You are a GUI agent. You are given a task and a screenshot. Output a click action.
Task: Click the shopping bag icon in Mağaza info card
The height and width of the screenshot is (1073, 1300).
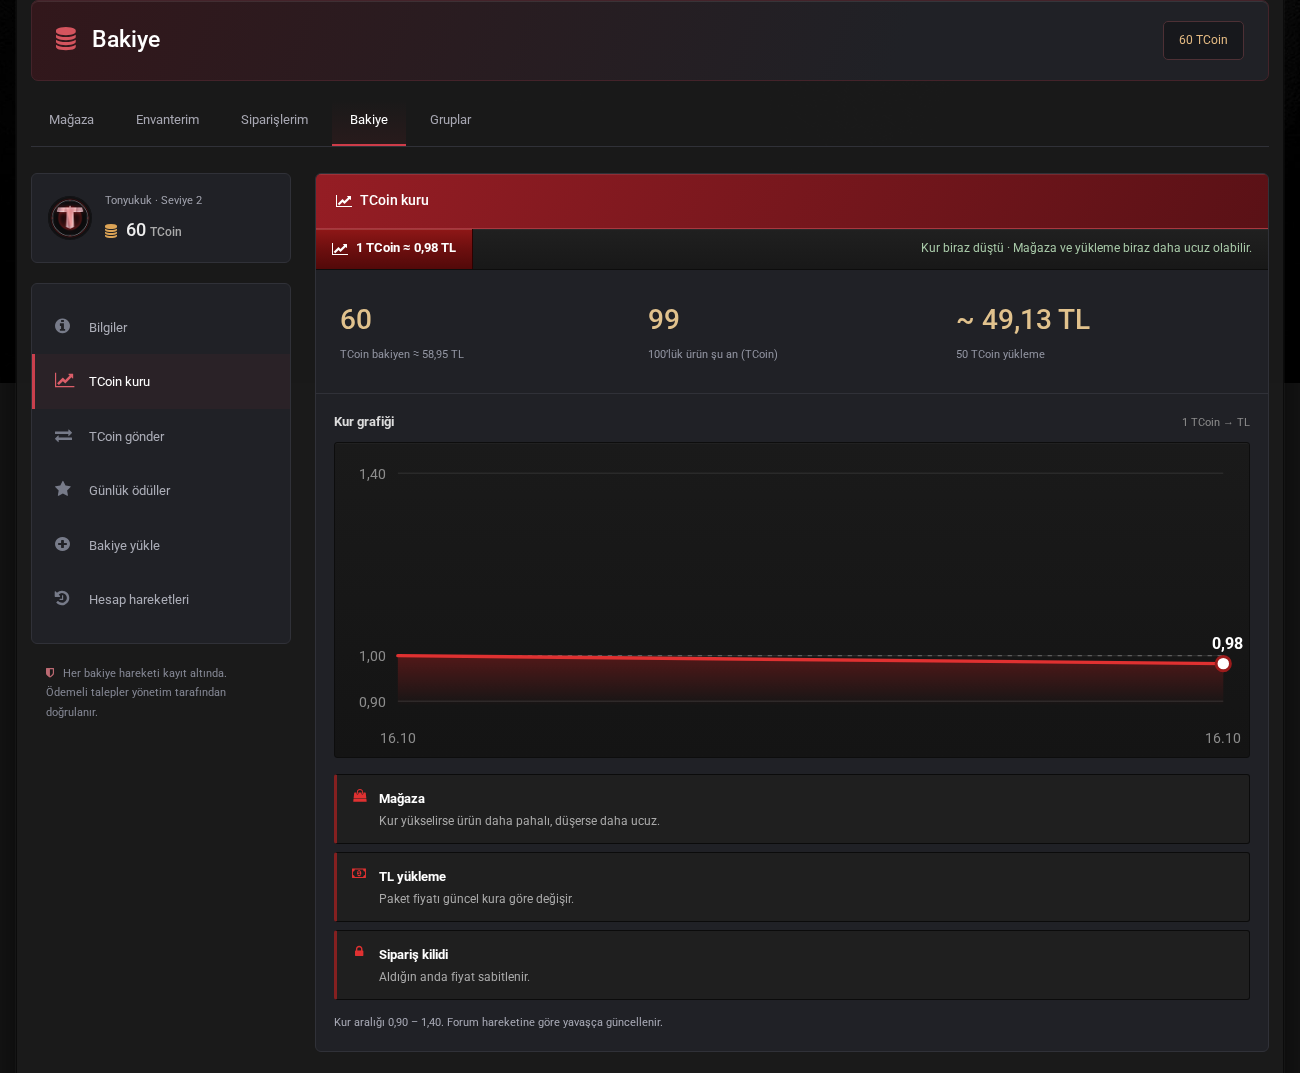(360, 796)
